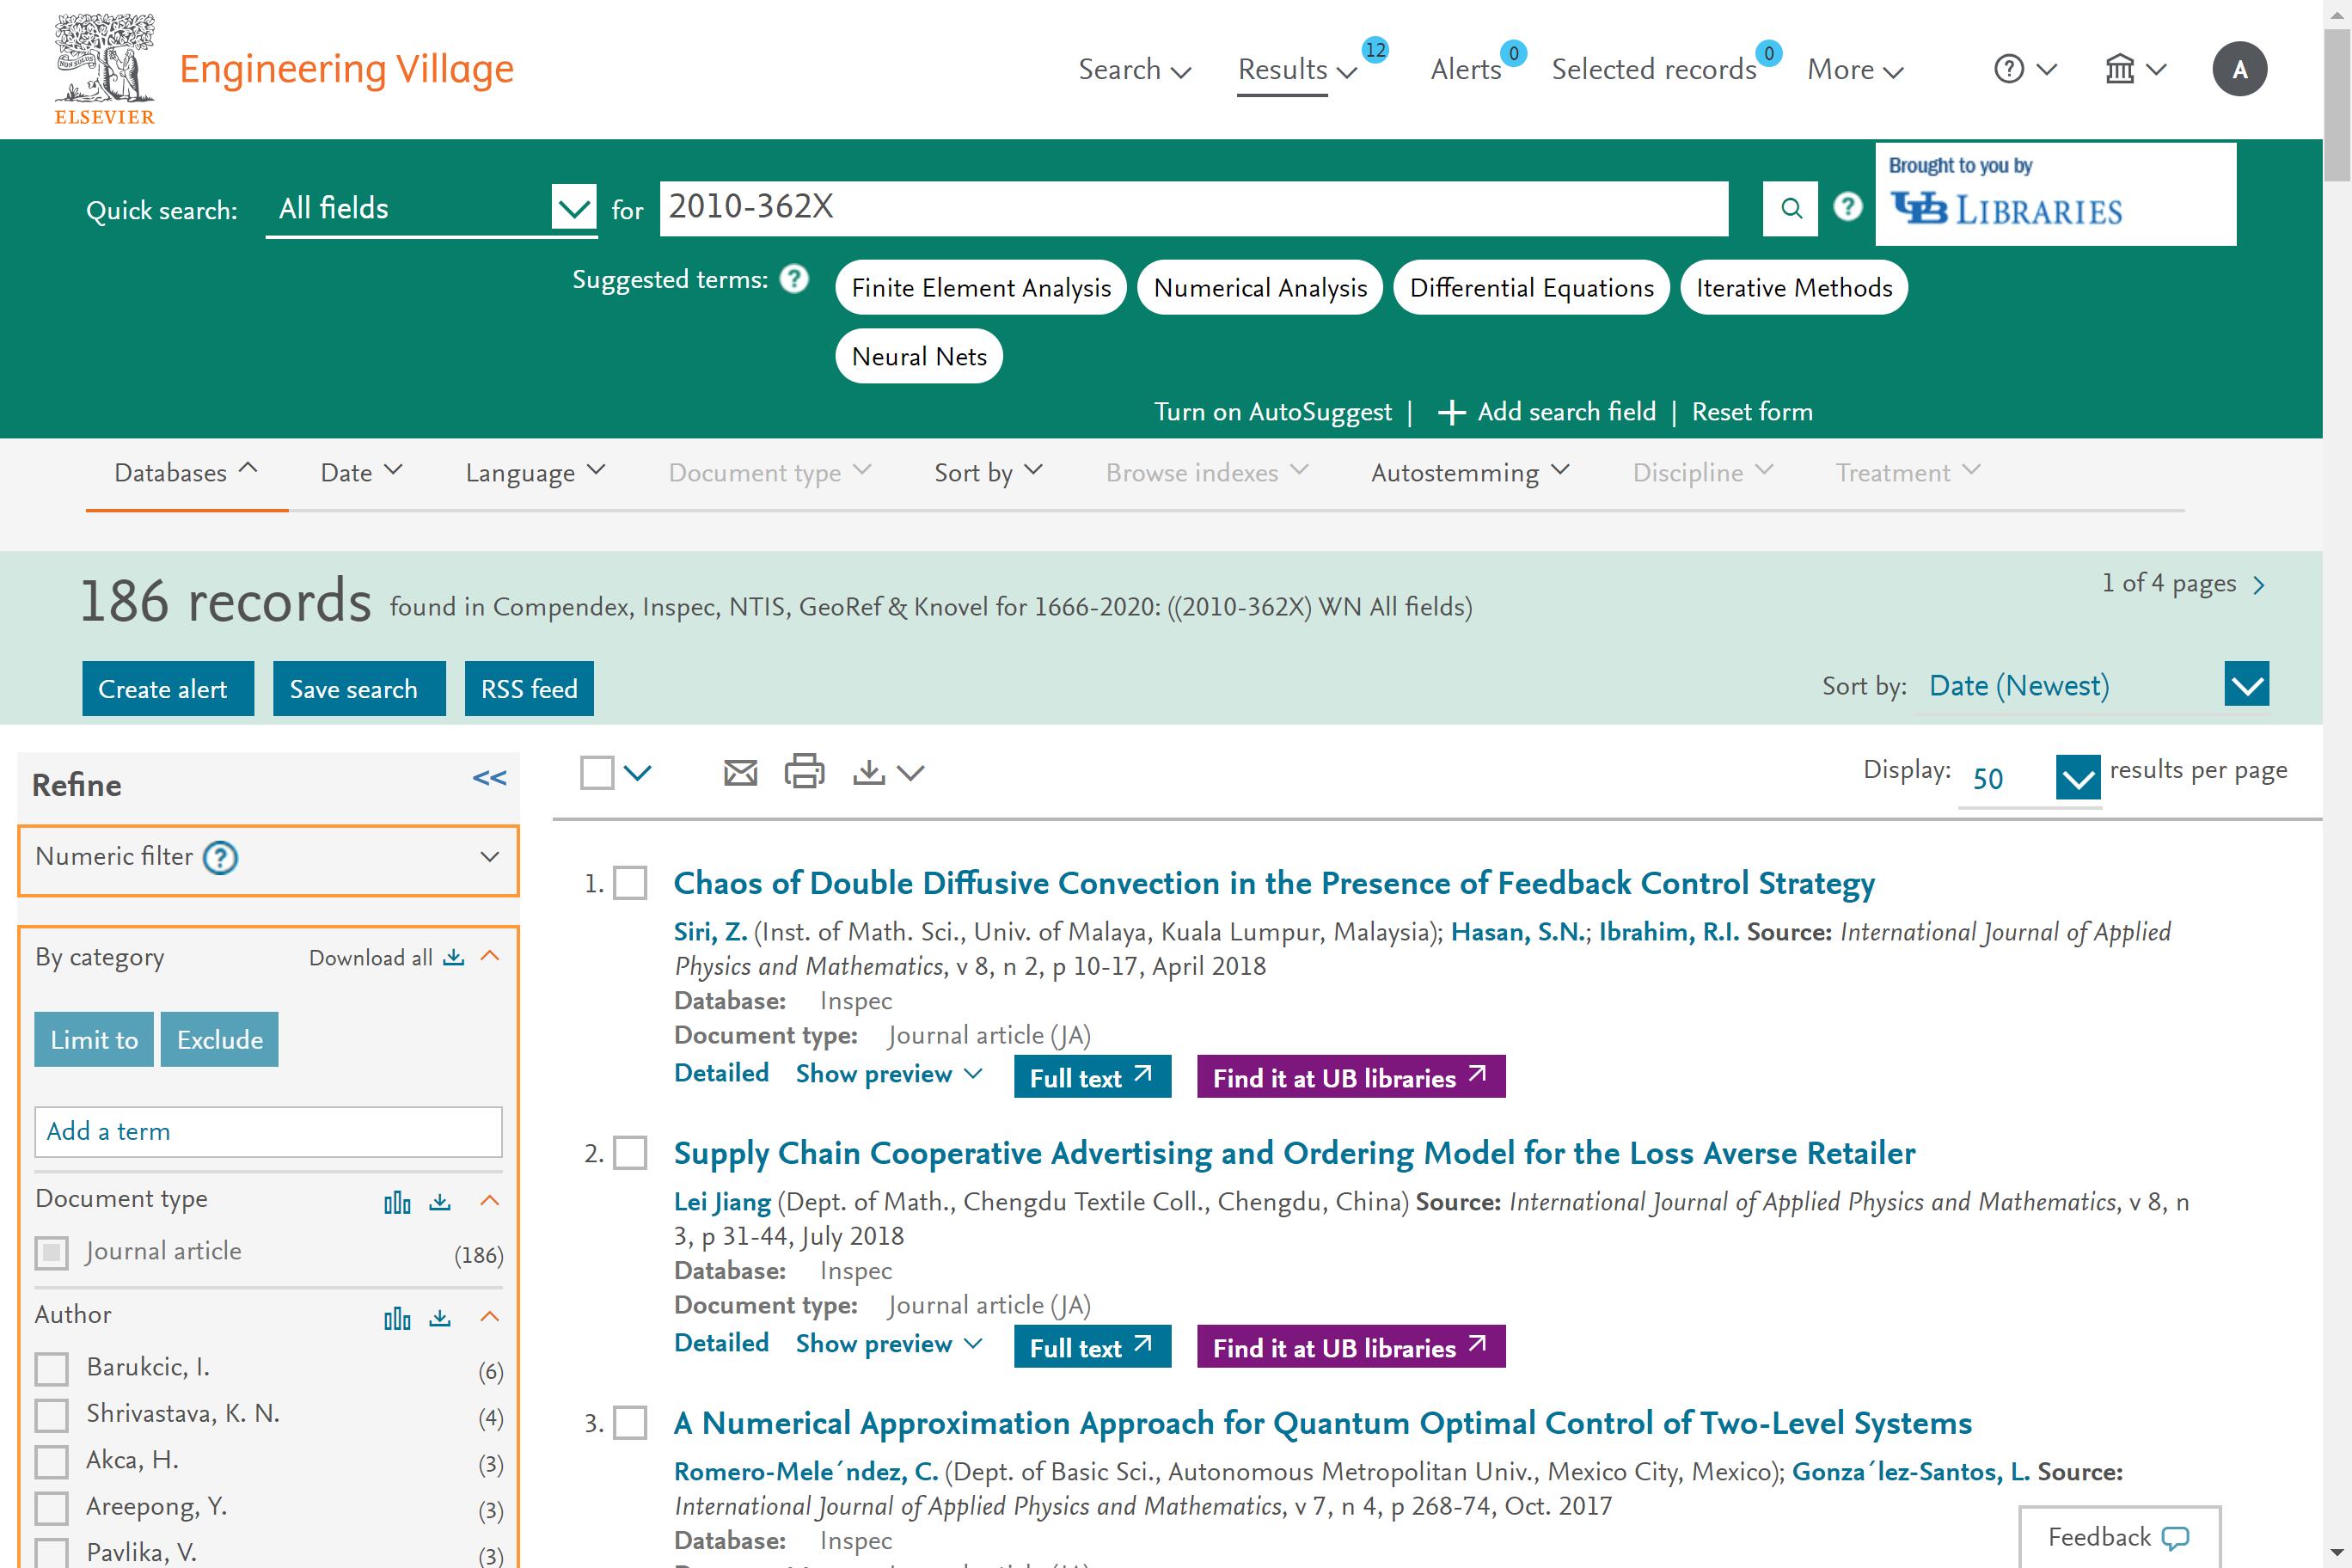Image resolution: width=2352 pixels, height=1568 pixels.
Task: Collapse the Author facet
Action: (490, 1316)
